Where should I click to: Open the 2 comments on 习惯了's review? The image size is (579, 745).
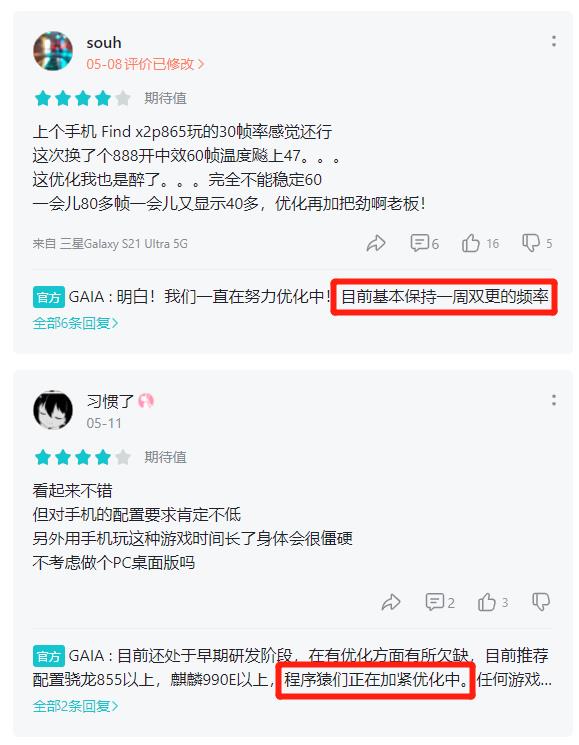(440, 602)
